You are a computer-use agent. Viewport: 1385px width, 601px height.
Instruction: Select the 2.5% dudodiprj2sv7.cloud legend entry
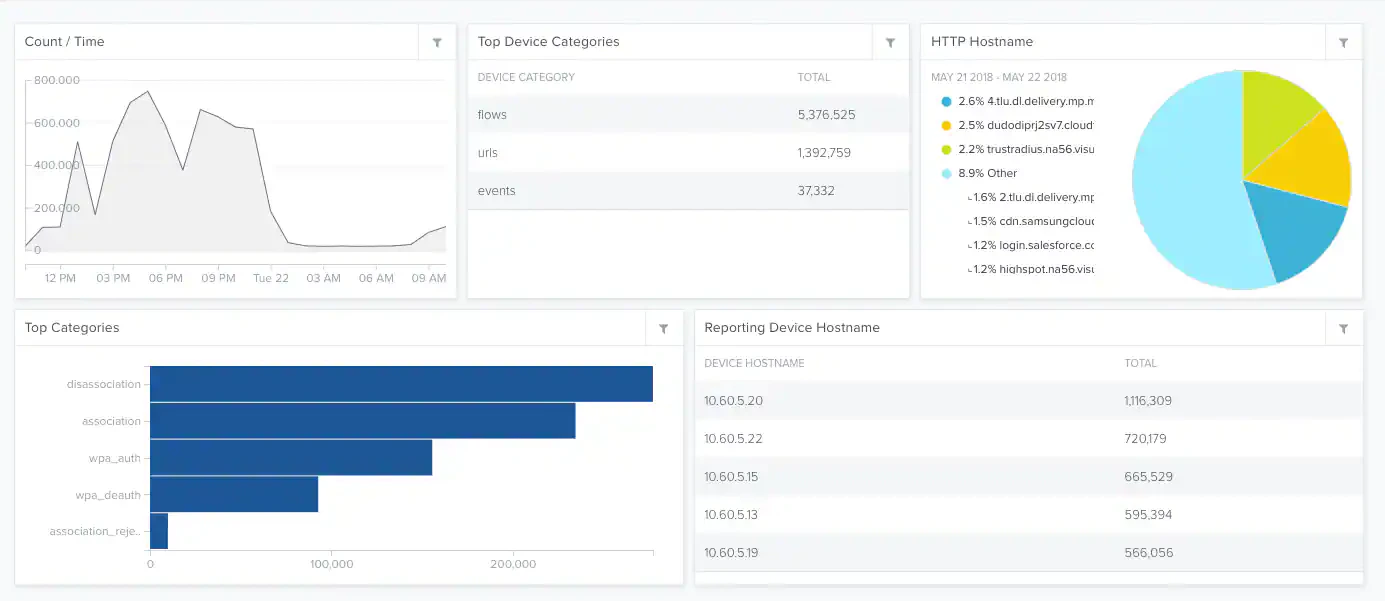click(x=1018, y=125)
